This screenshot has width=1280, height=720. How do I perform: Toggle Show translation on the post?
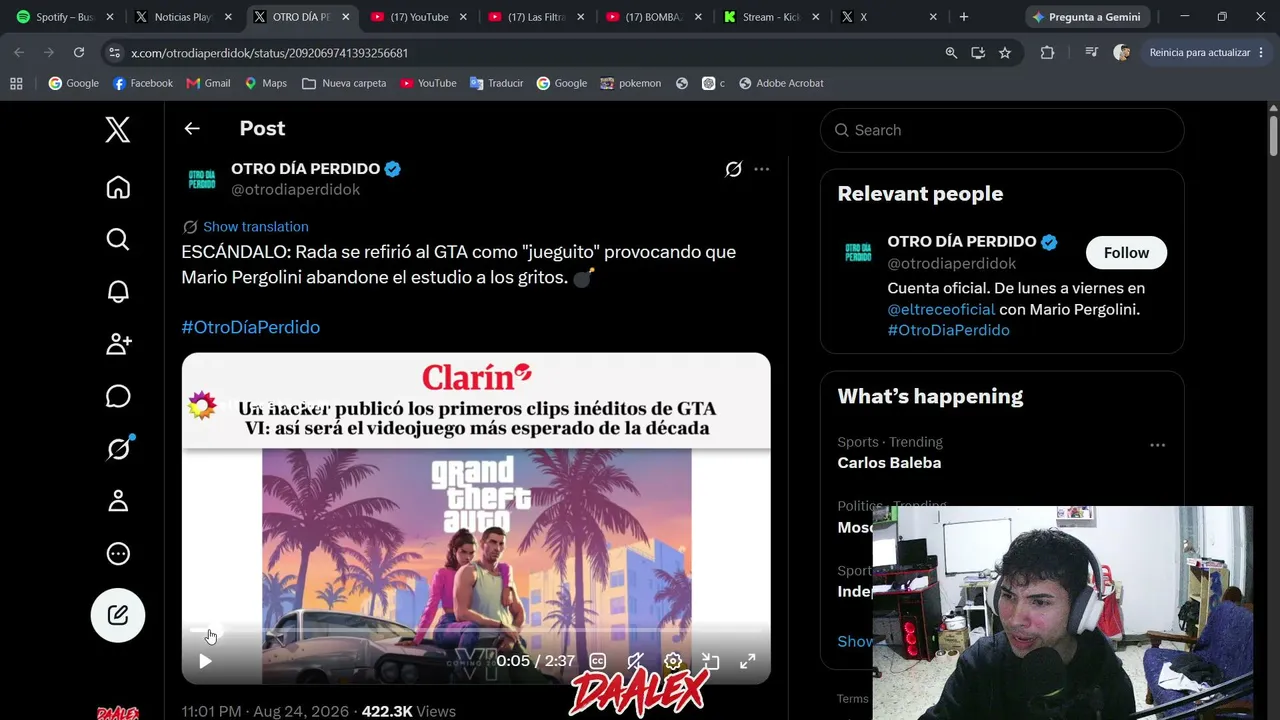[x=245, y=227]
